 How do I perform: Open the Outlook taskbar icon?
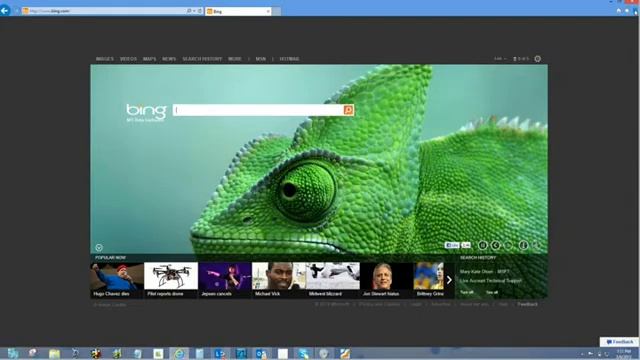pos(262,353)
